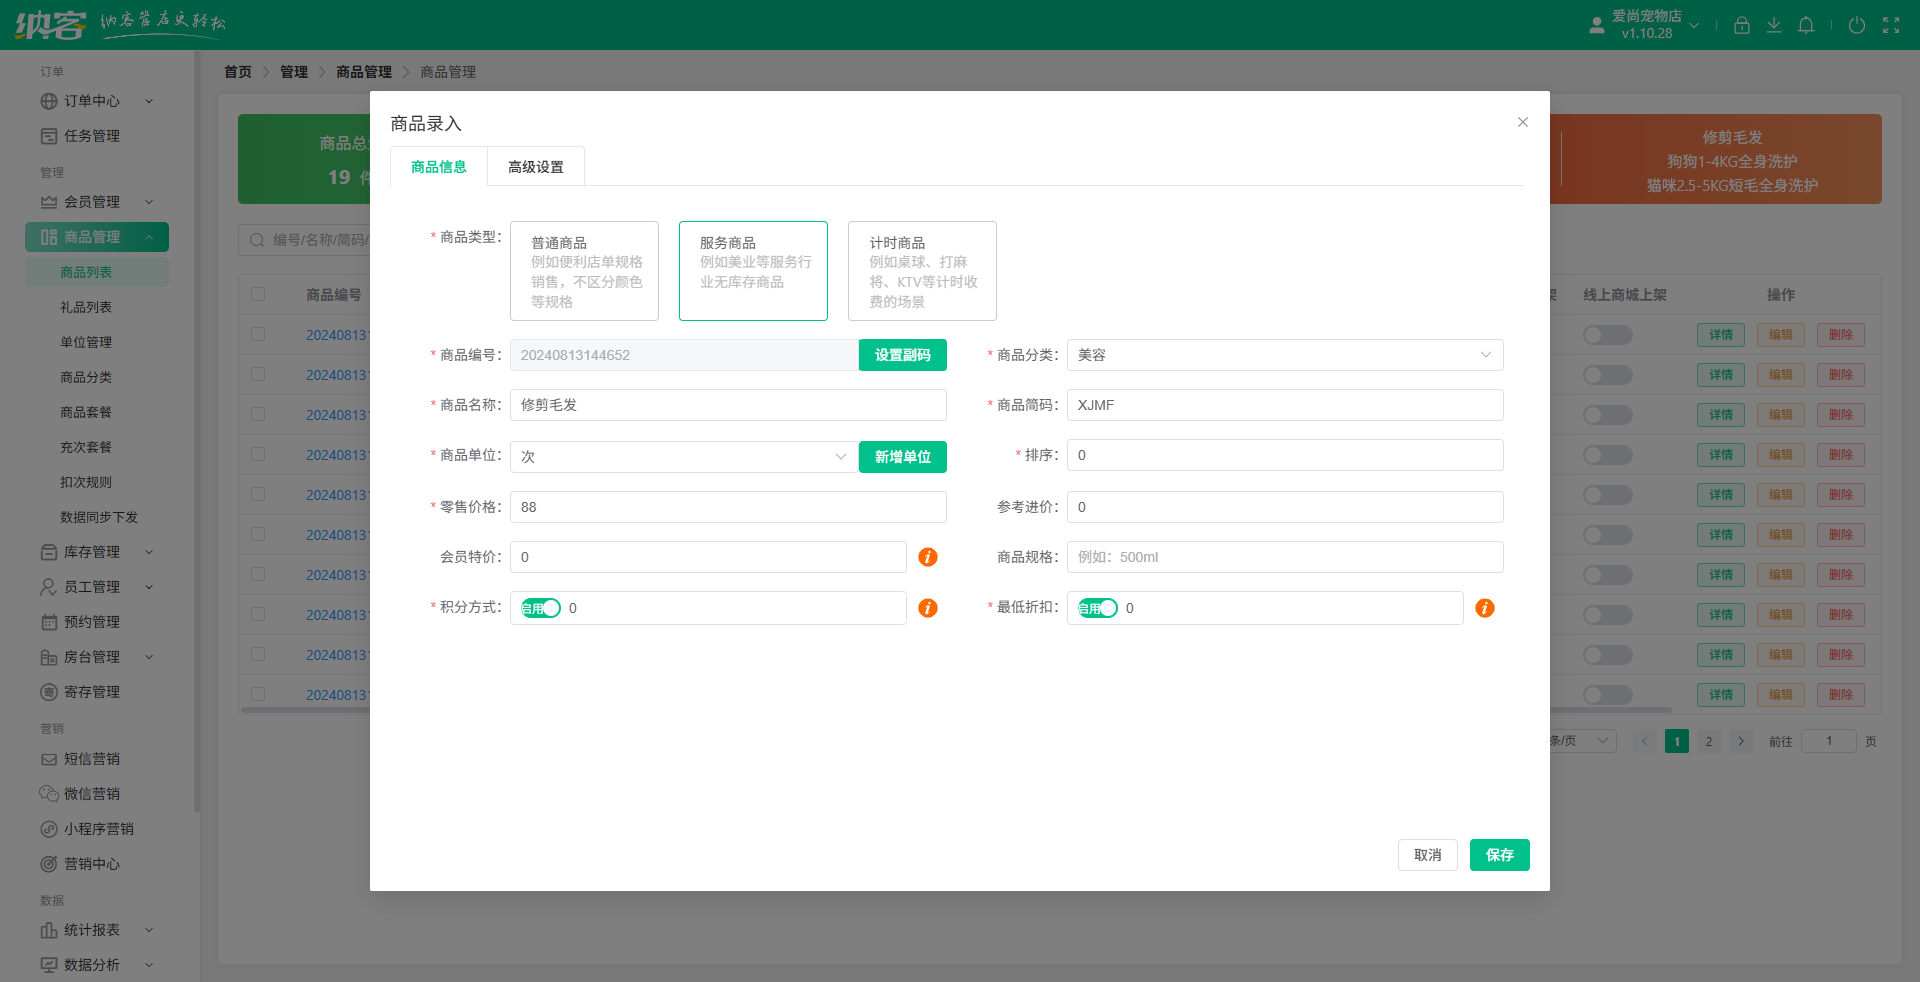
Task: Click the 商品规格 input field
Action: click(1285, 557)
